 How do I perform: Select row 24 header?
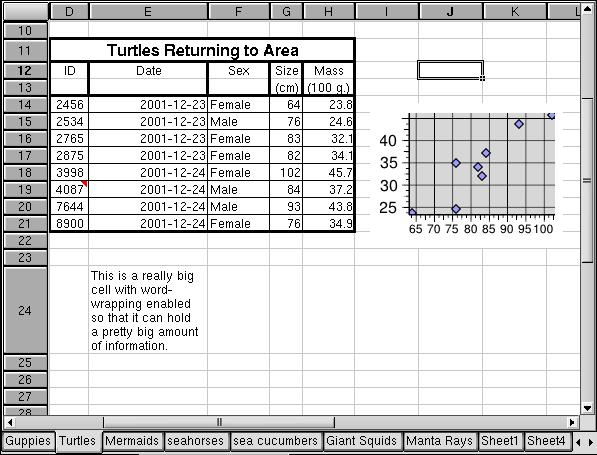tap(25, 310)
